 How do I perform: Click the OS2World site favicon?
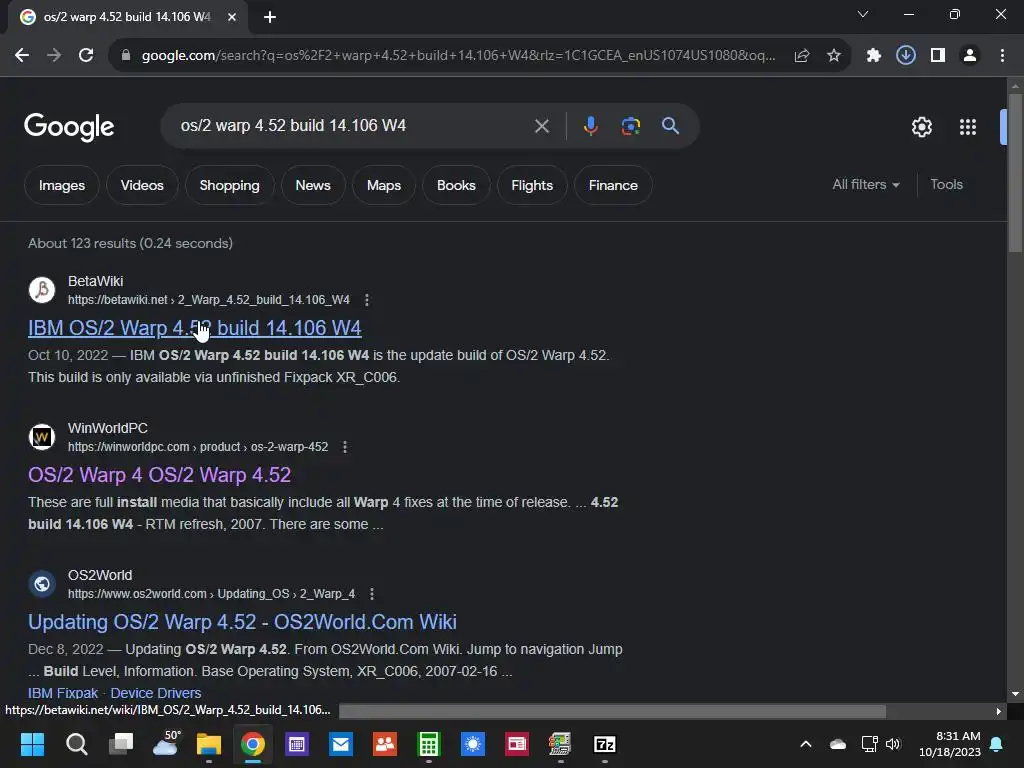(42, 584)
